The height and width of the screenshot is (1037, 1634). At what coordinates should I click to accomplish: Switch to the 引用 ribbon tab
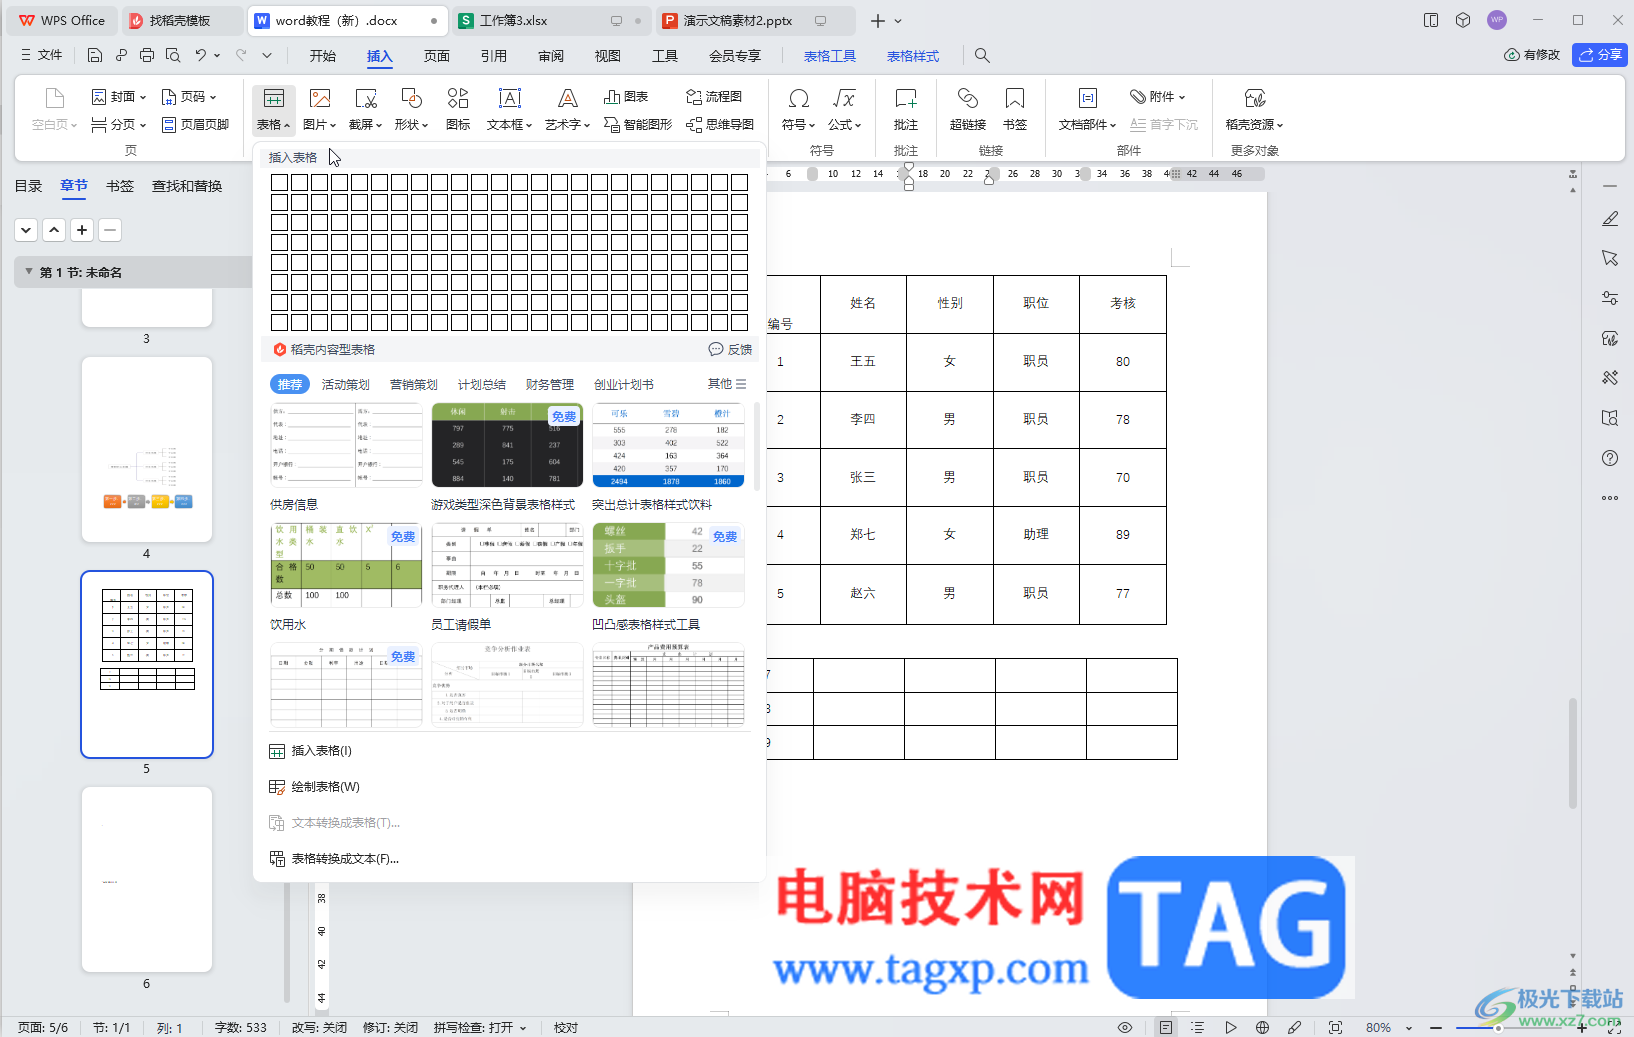click(494, 56)
